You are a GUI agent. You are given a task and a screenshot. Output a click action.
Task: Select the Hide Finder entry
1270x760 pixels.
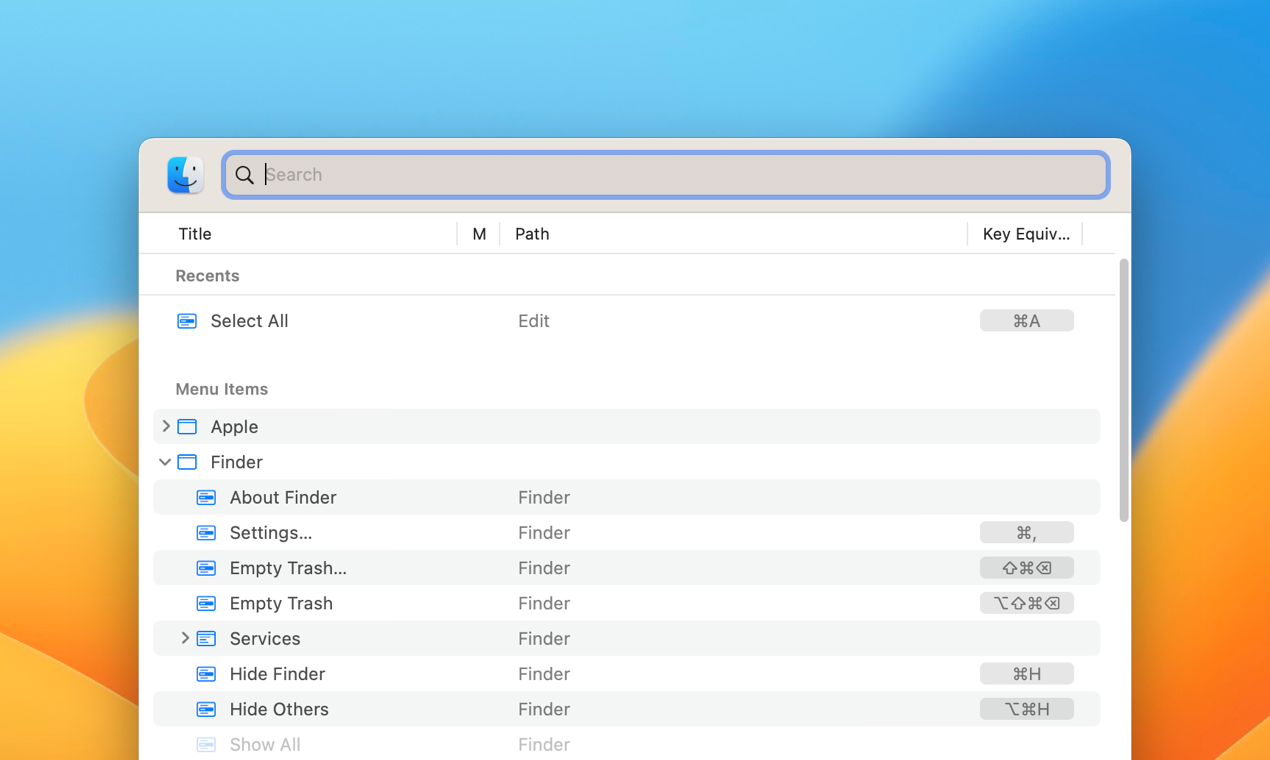(x=277, y=674)
